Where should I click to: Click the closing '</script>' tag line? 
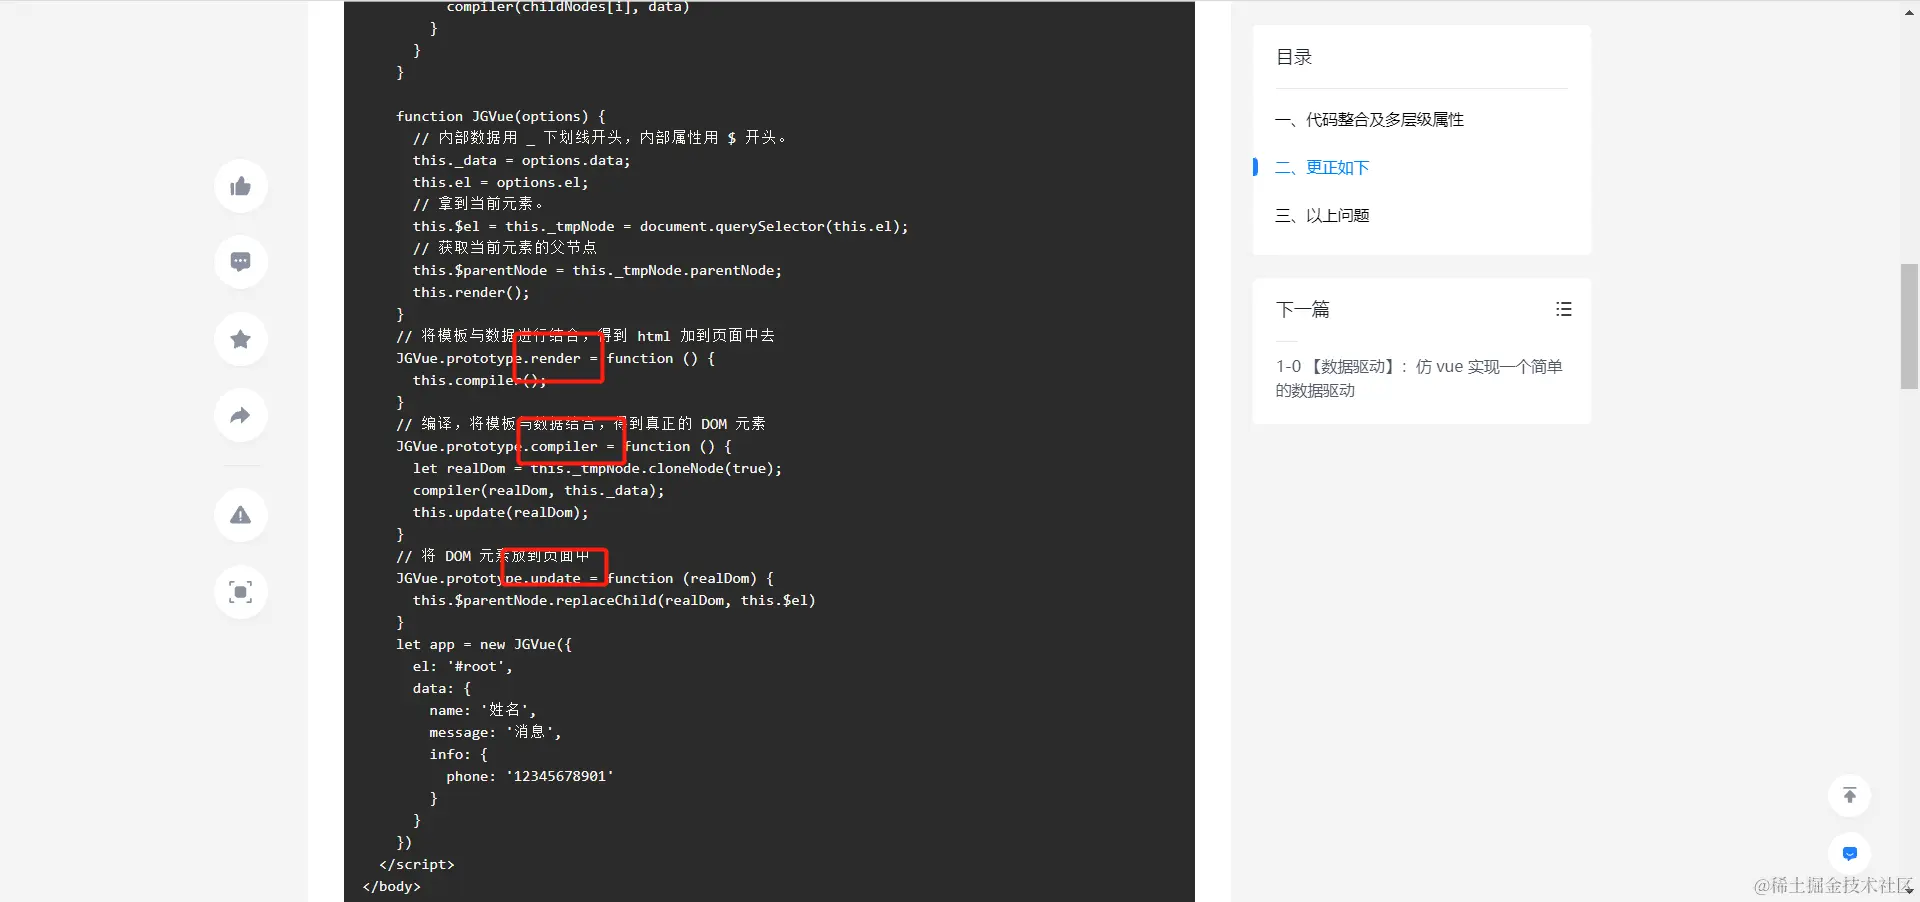coord(417,864)
